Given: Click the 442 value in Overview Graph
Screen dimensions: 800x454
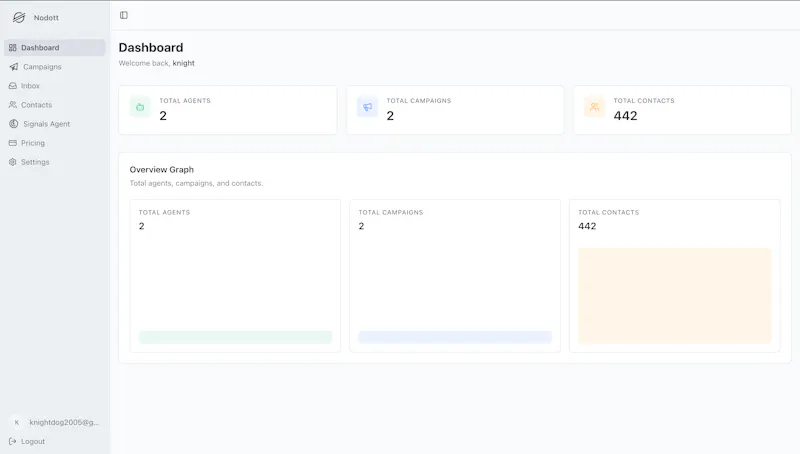Looking at the screenshot, I should point(587,226).
